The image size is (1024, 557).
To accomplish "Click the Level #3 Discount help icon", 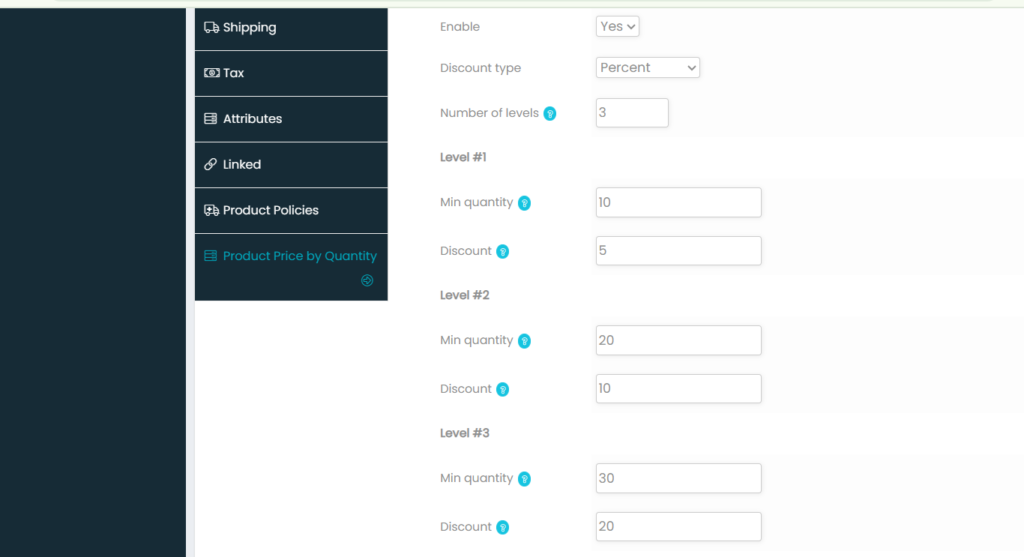I will tap(503, 528).
